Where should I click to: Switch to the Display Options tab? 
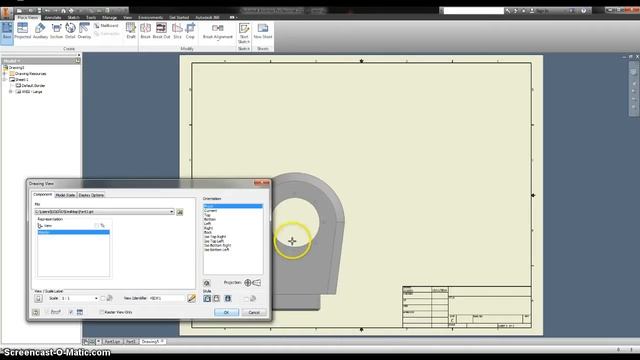[x=91, y=195]
